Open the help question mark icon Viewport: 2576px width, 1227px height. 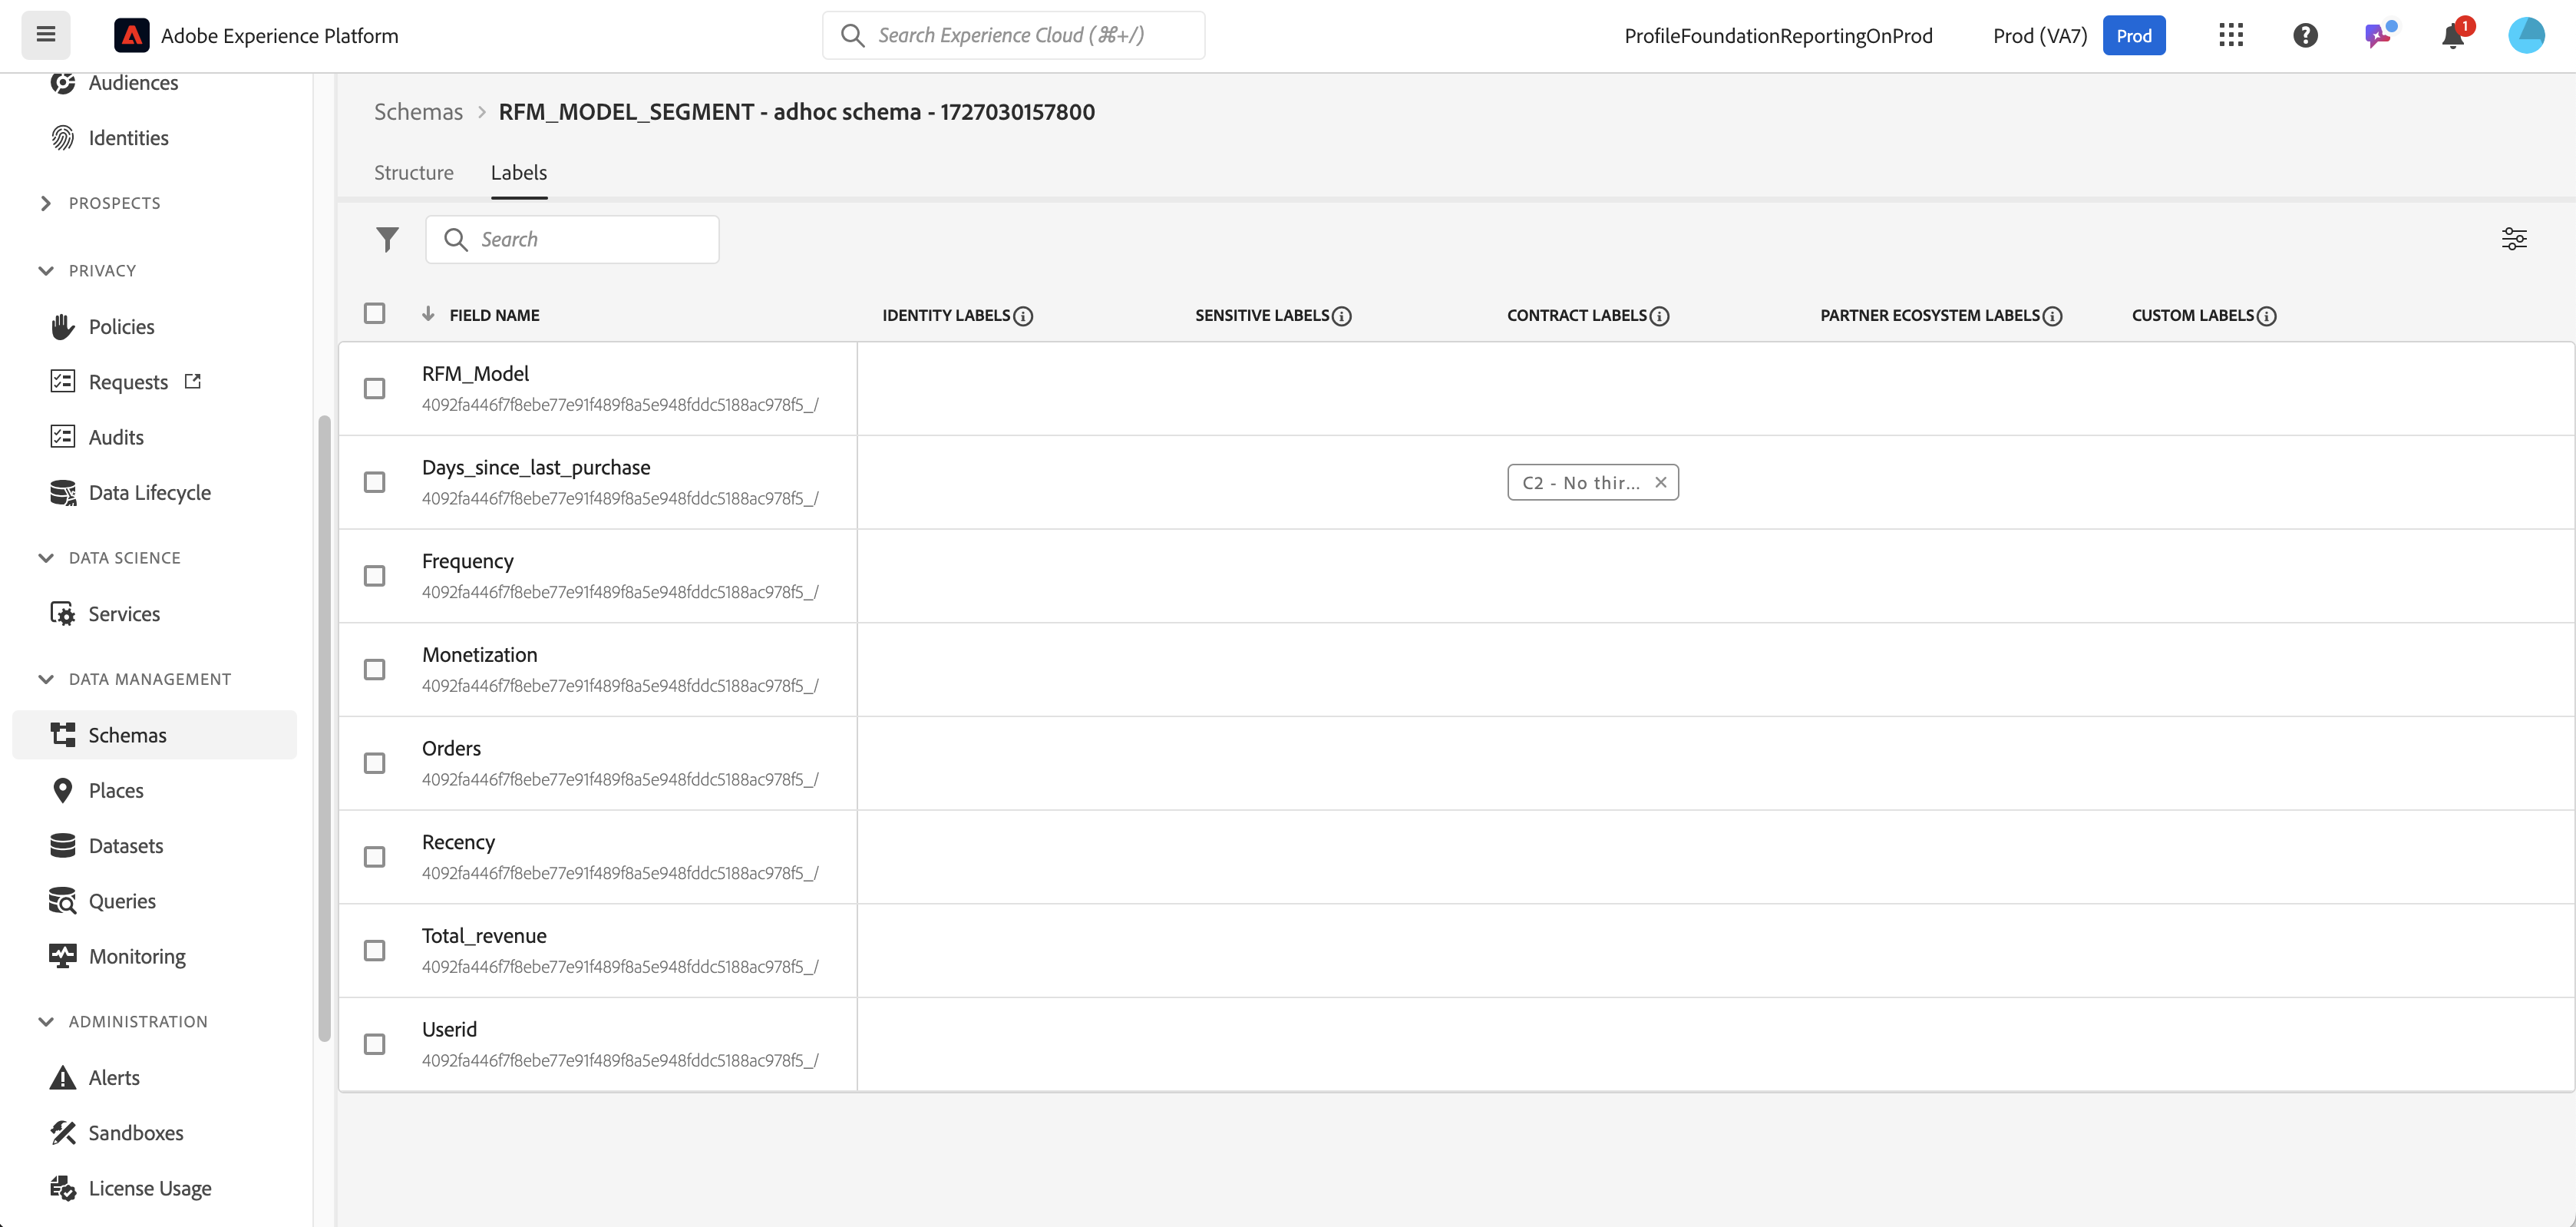click(2304, 36)
